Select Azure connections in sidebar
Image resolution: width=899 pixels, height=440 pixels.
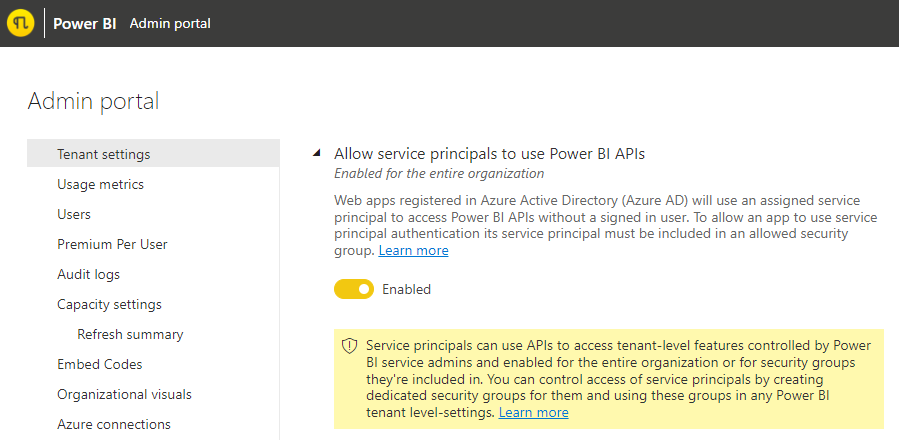[113, 424]
